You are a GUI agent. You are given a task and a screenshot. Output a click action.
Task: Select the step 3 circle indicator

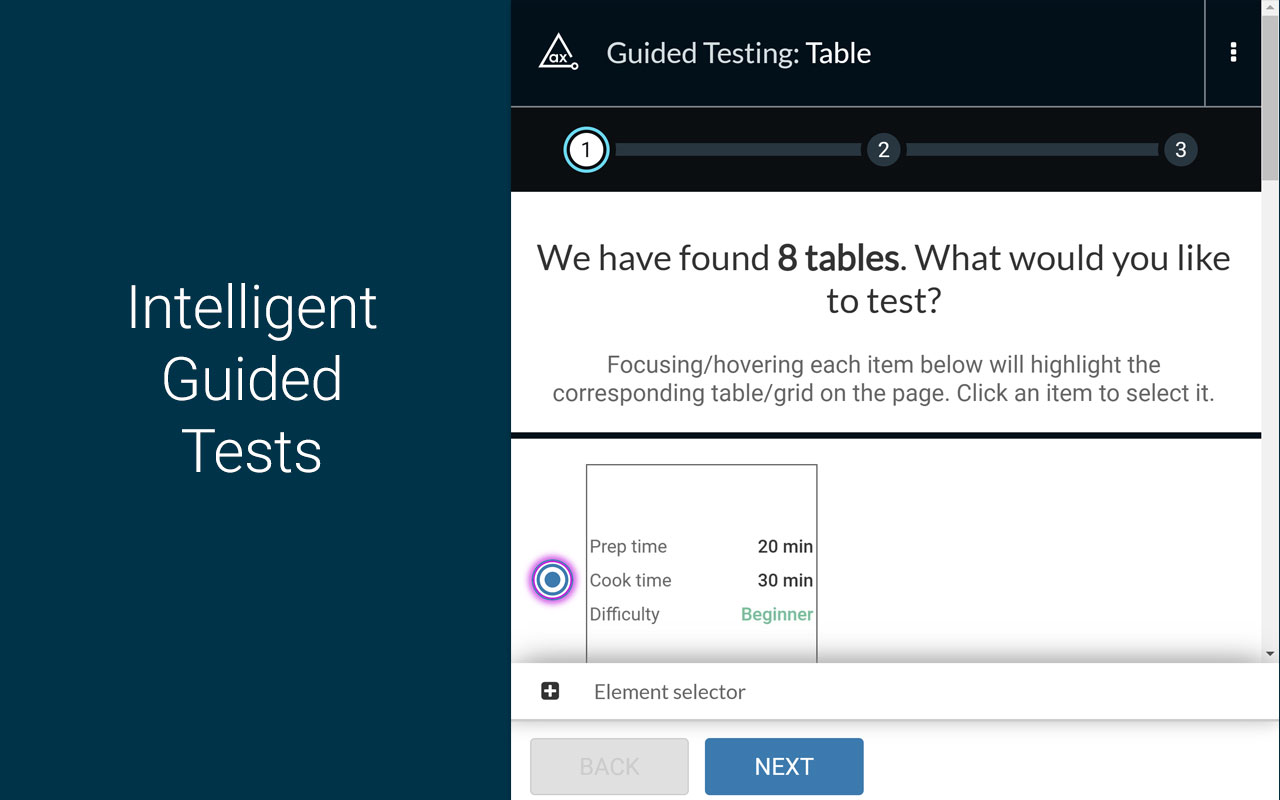click(1180, 150)
